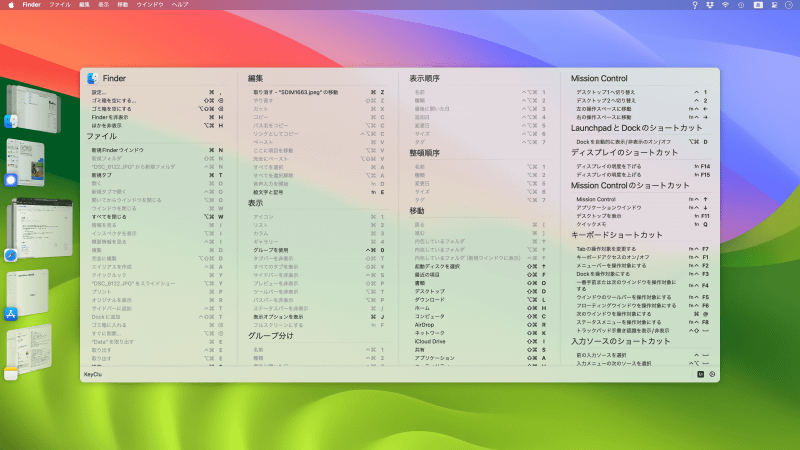Click the ホーム shortcut row

480,308
